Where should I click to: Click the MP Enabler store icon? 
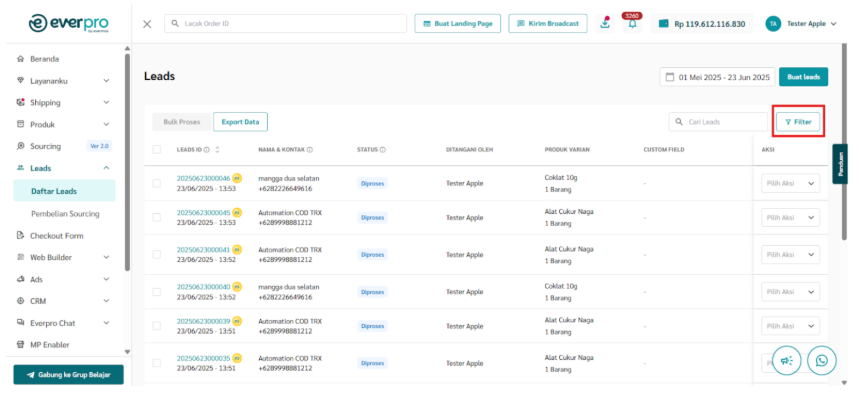(21, 345)
